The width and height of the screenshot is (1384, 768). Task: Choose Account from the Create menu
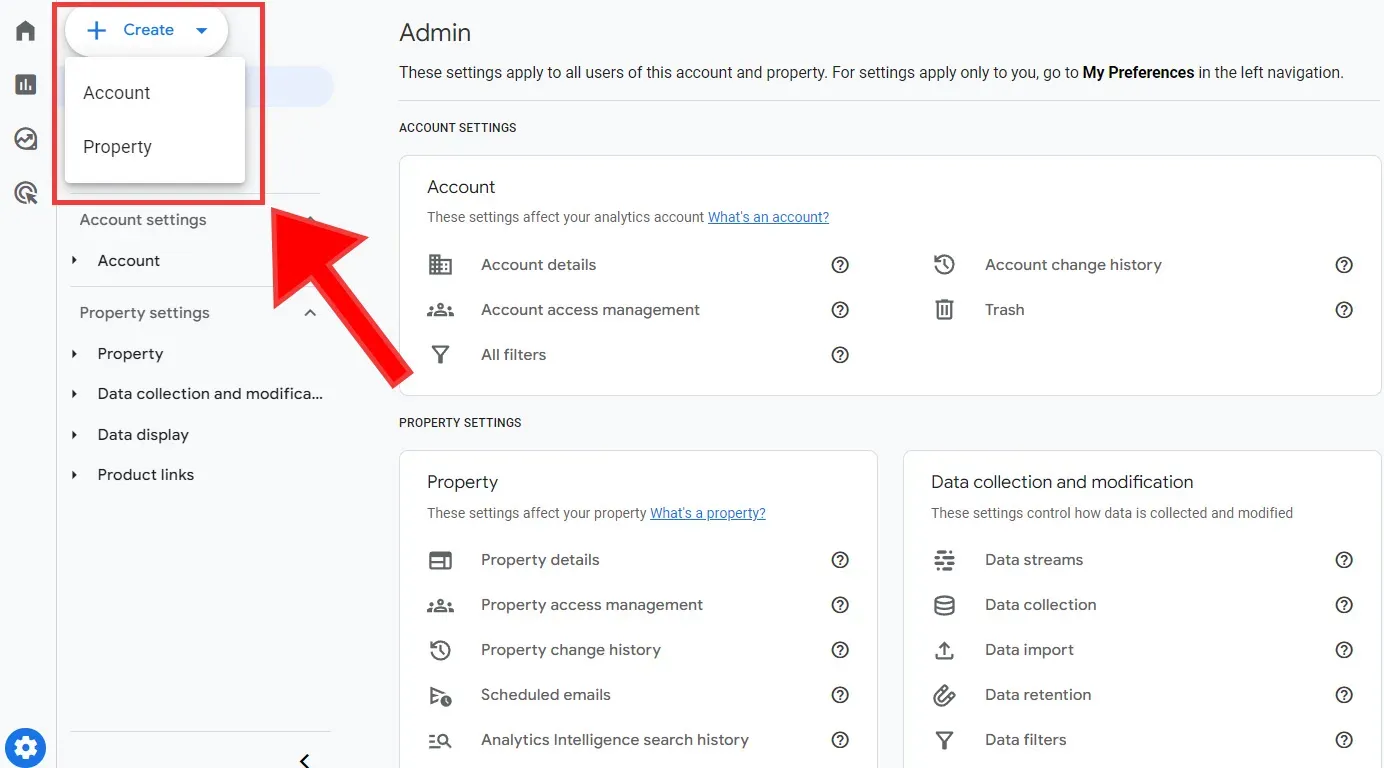click(x=155, y=93)
